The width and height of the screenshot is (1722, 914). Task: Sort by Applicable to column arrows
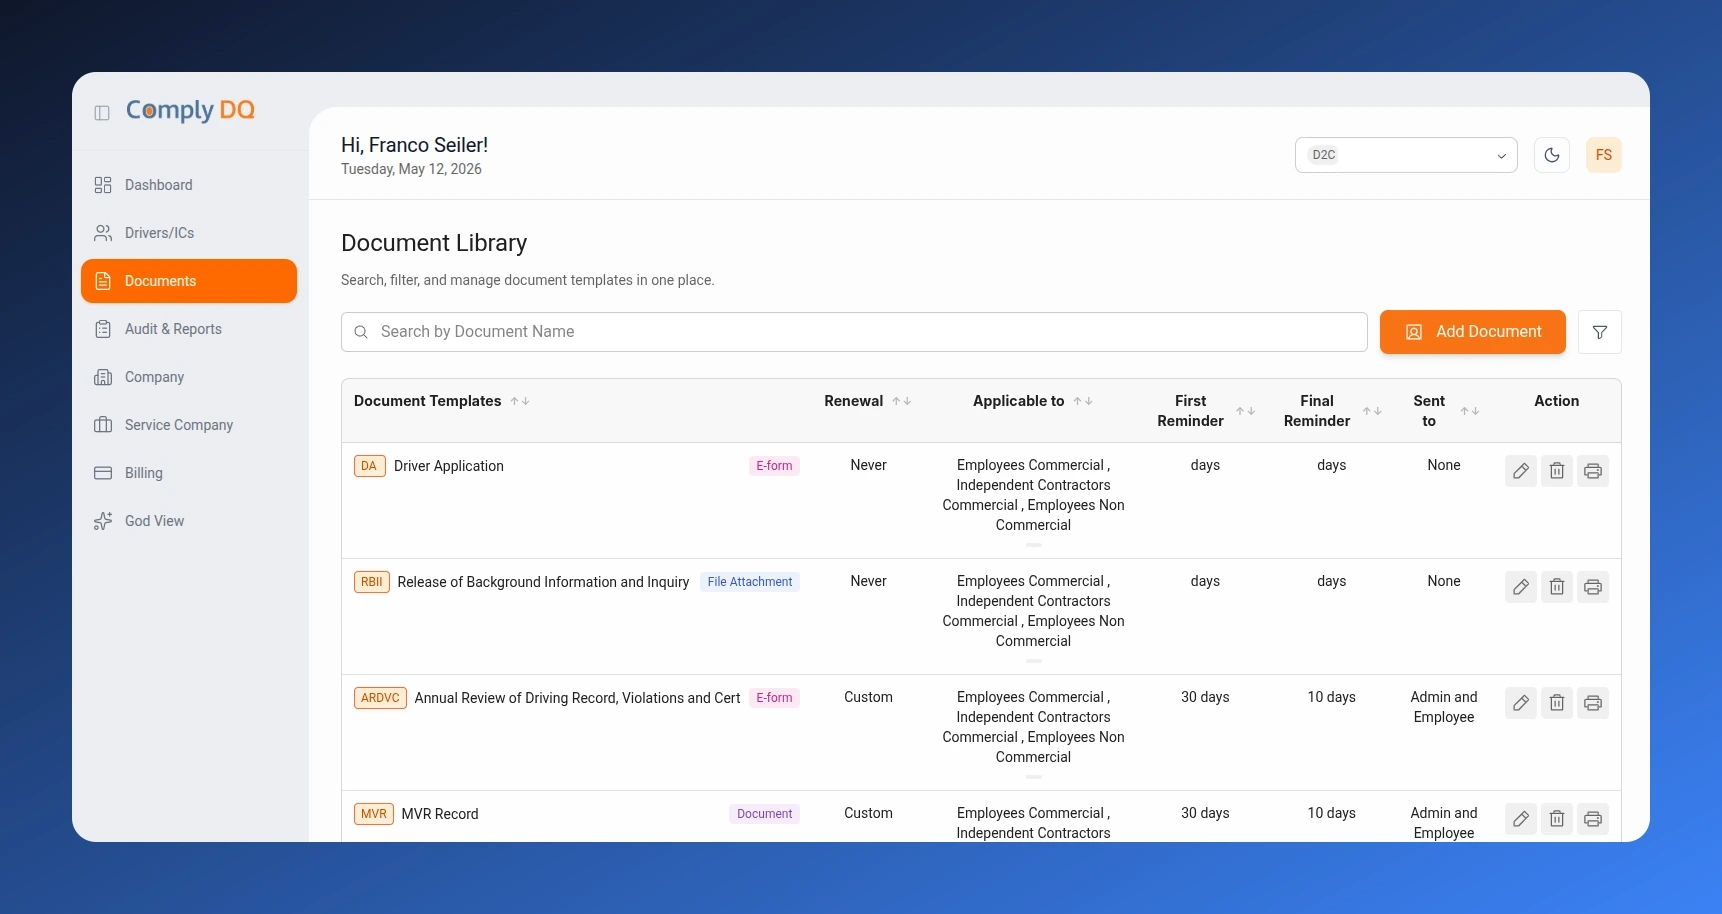point(1083,401)
